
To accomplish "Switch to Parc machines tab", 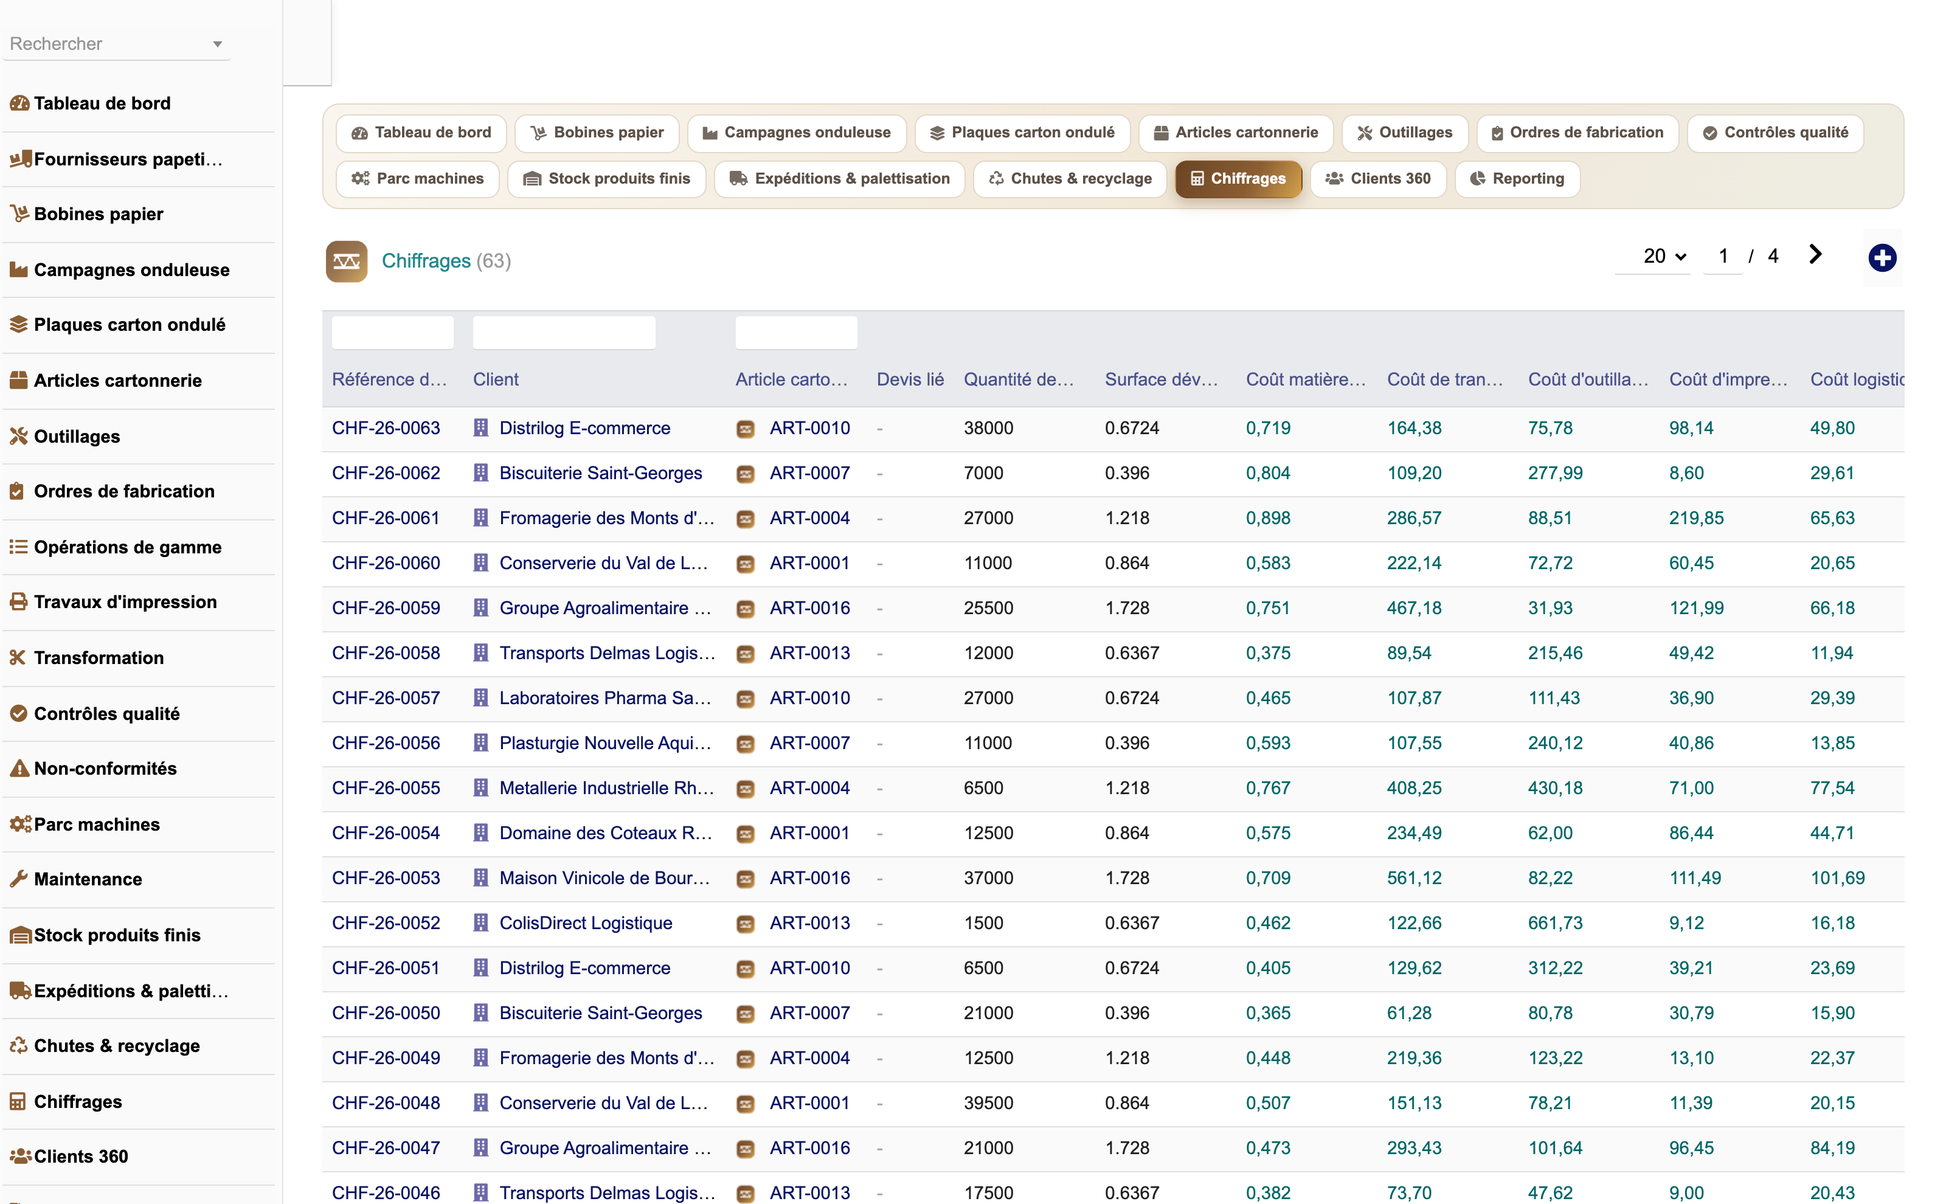I will point(417,179).
